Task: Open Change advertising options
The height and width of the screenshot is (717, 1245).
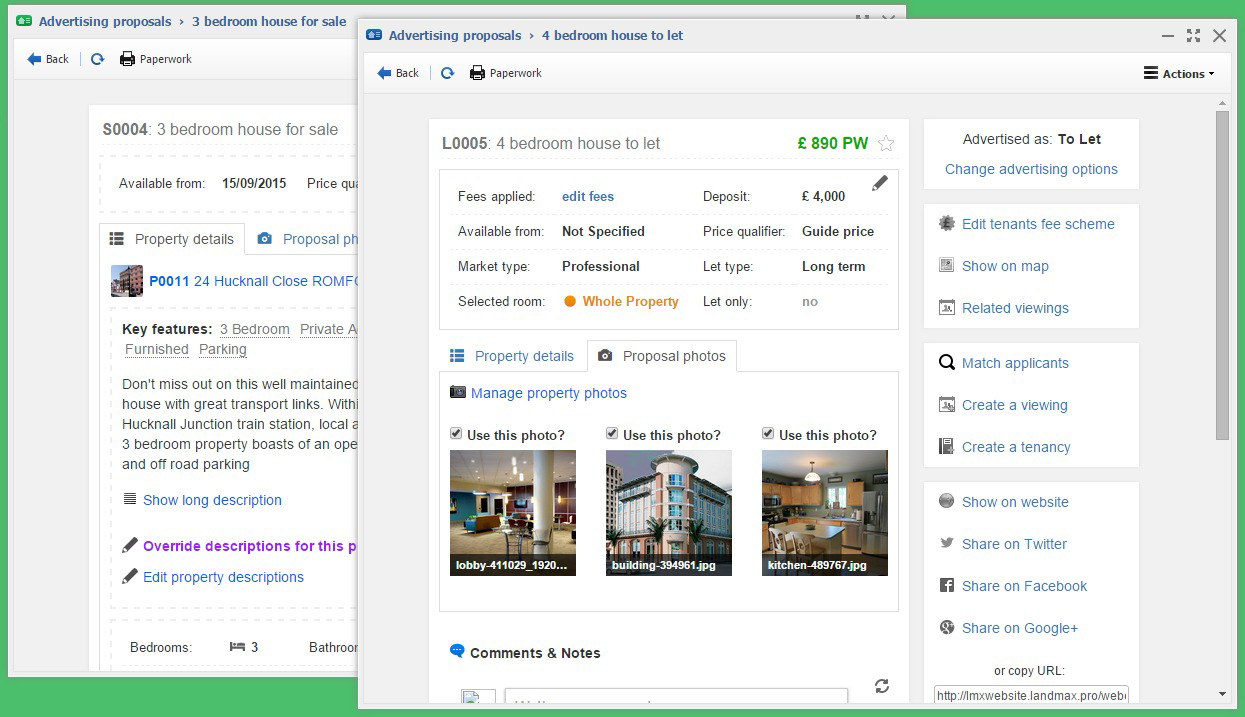Action: click(x=1031, y=169)
